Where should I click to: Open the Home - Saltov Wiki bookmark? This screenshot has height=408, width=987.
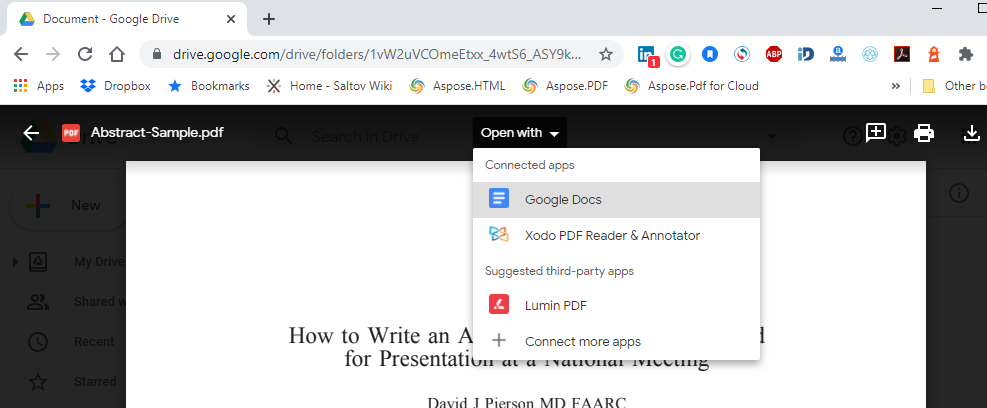(x=329, y=86)
